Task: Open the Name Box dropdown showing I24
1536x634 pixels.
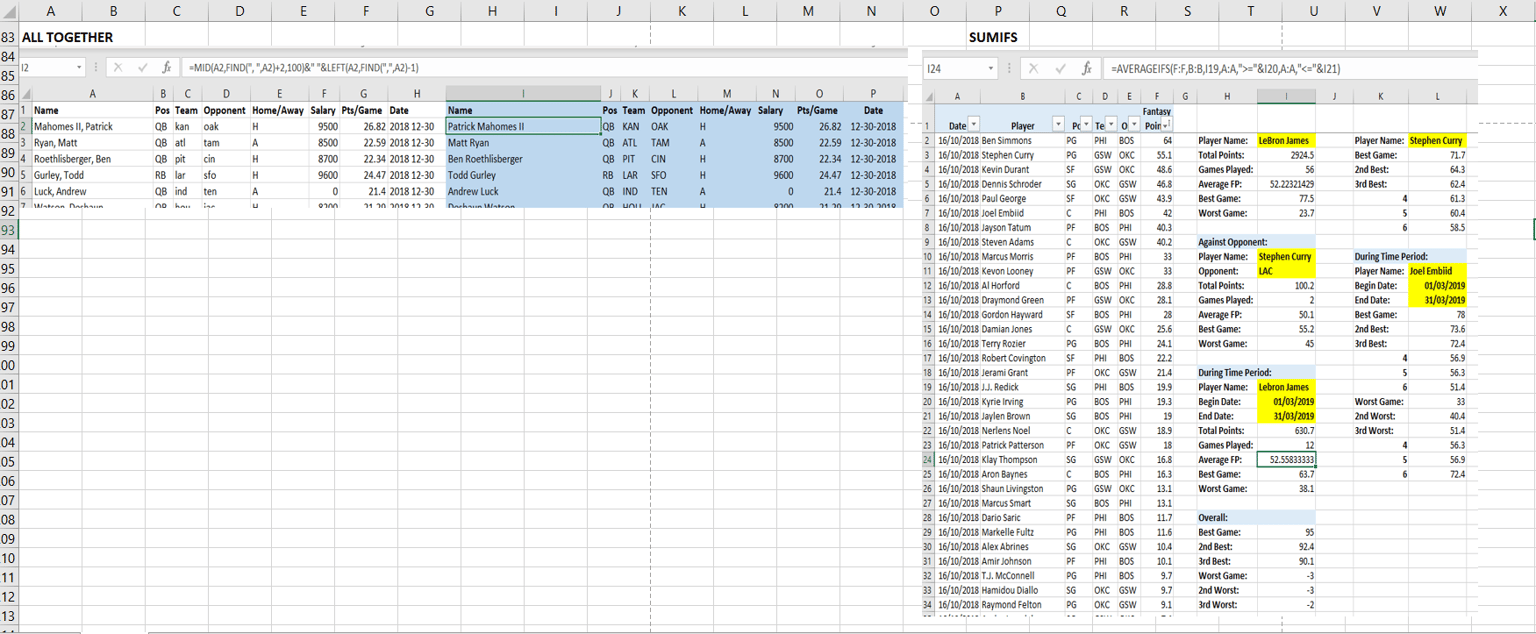Action: (x=992, y=70)
